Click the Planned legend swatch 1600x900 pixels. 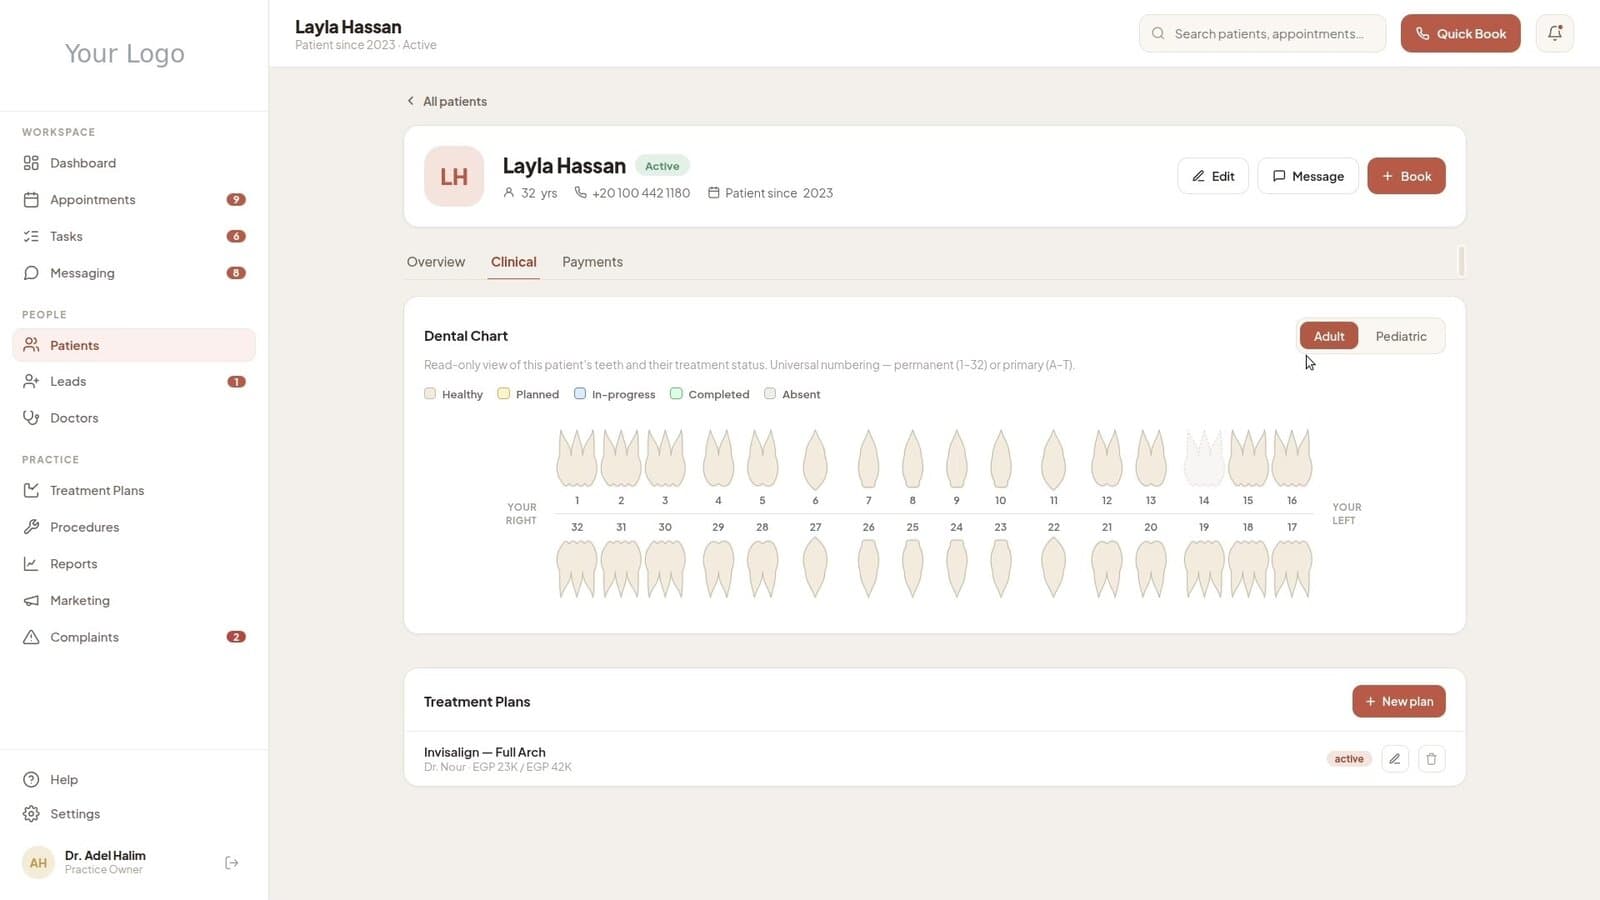click(x=504, y=394)
